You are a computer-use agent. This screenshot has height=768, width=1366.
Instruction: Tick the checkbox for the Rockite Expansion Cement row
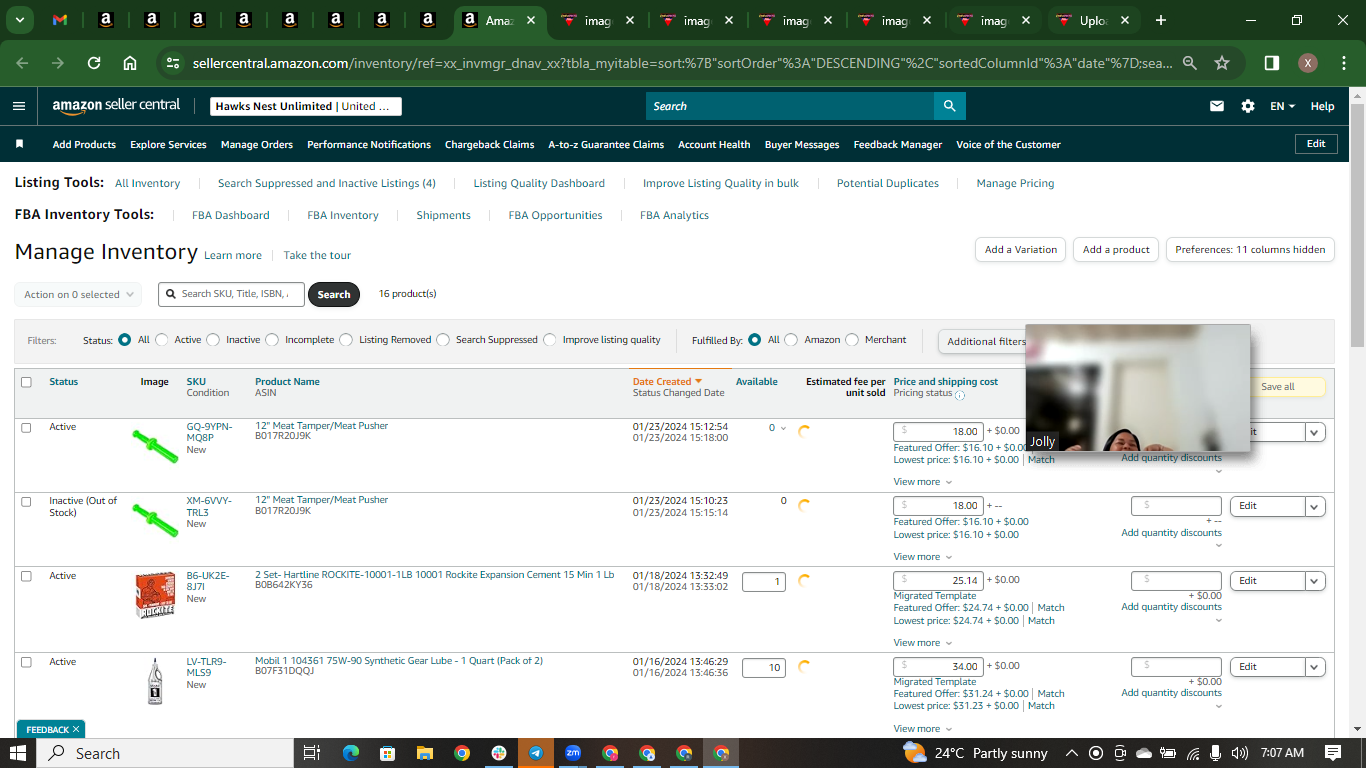coord(26,576)
